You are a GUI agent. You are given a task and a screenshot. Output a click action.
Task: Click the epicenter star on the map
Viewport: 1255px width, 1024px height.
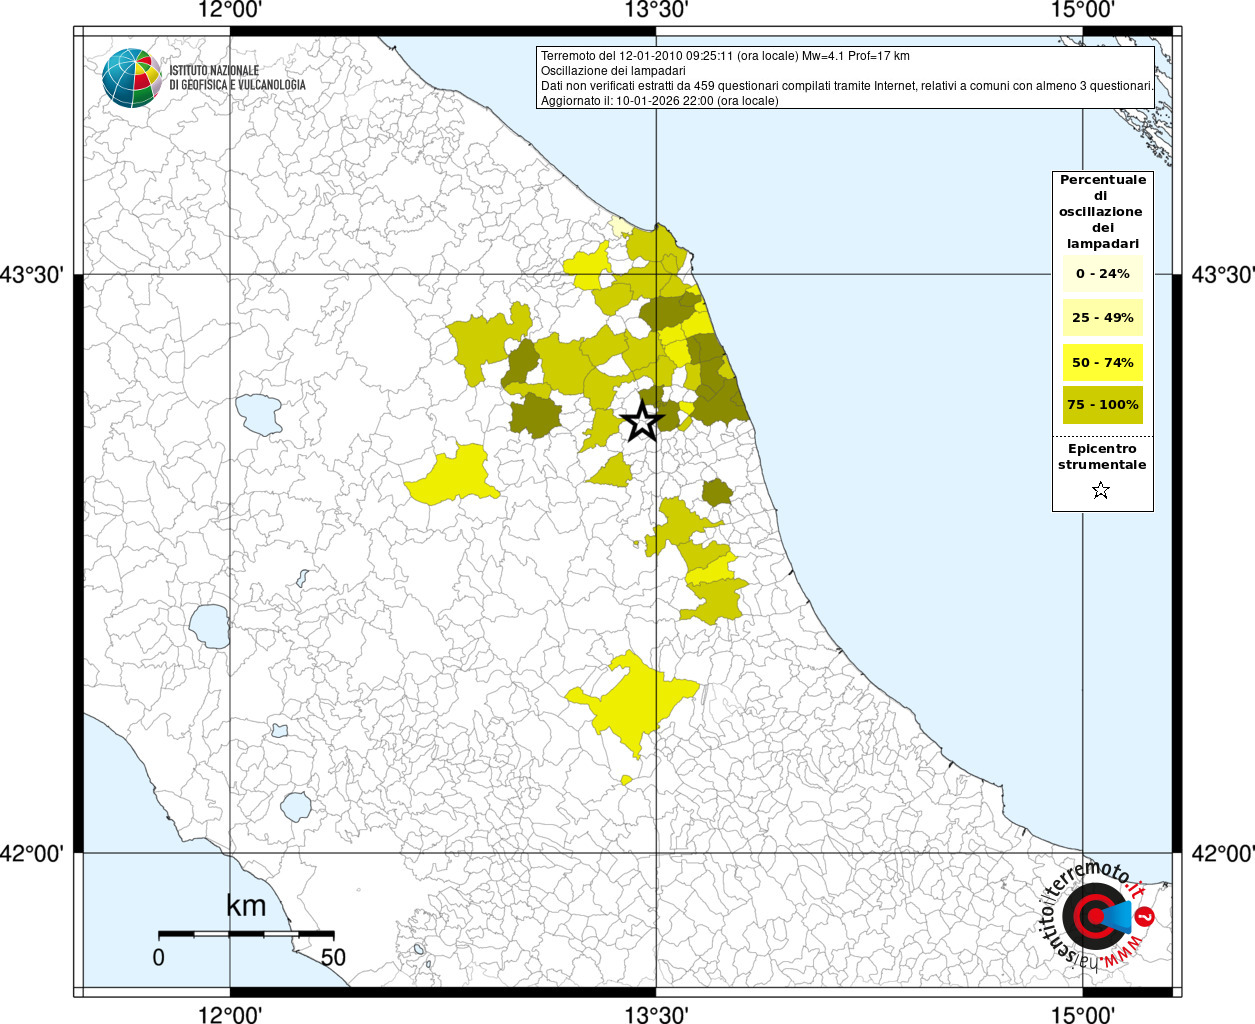tap(642, 421)
